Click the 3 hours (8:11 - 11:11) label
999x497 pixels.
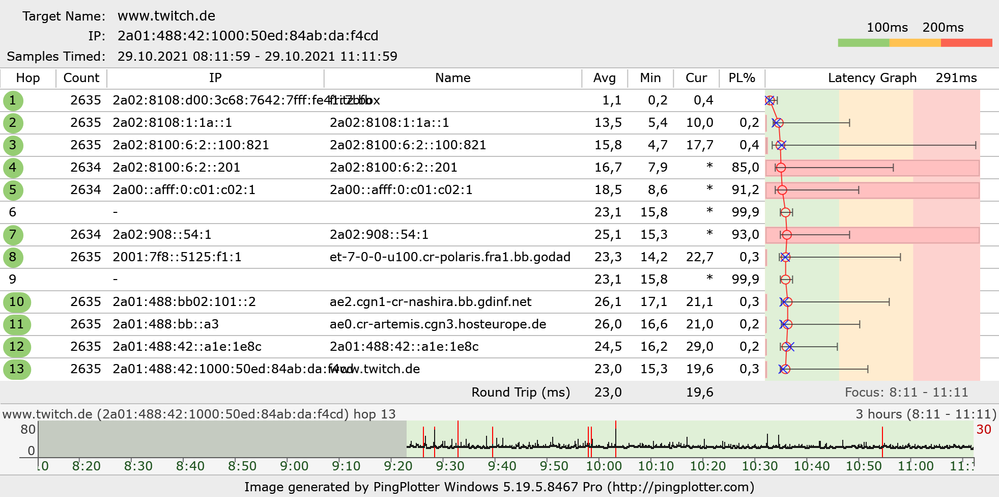click(x=925, y=414)
